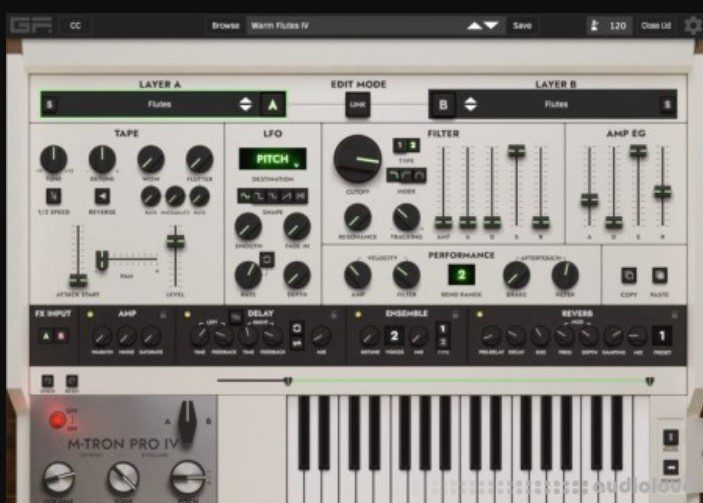Lock the Delay effect section
The height and width of the screenshot is (503, 703).
pos(334,315)
